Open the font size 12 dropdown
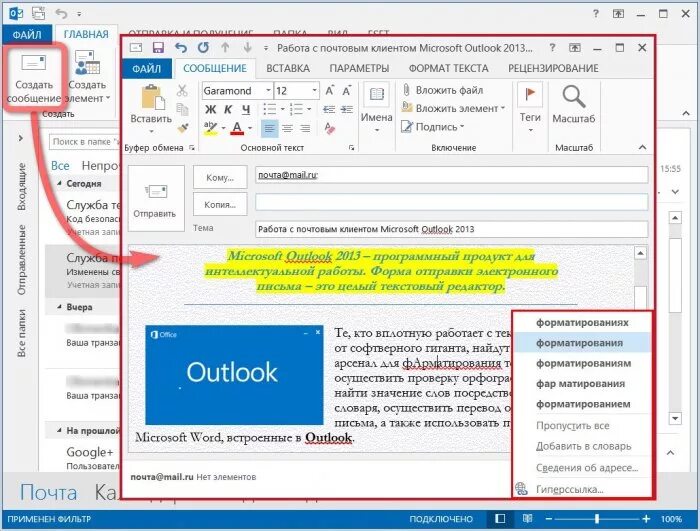This screenshot has width=700, height=531. pyautogui.click(x=314, y=91)
